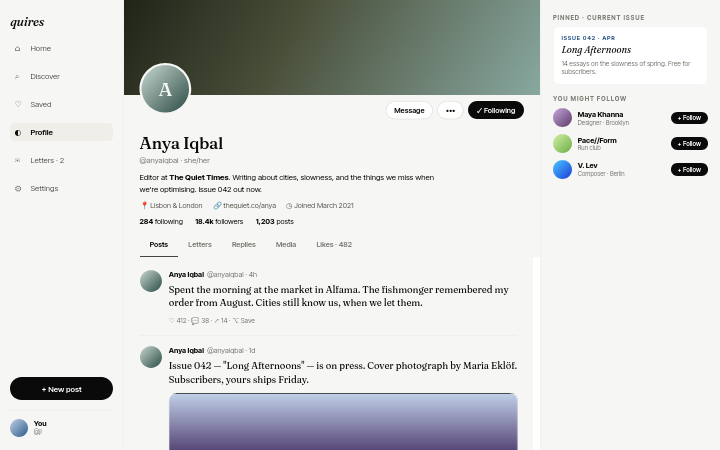The width and height of the screenshot is (720, 450).
Task: Like the Alfama market post
Action: tap(178, 321)
